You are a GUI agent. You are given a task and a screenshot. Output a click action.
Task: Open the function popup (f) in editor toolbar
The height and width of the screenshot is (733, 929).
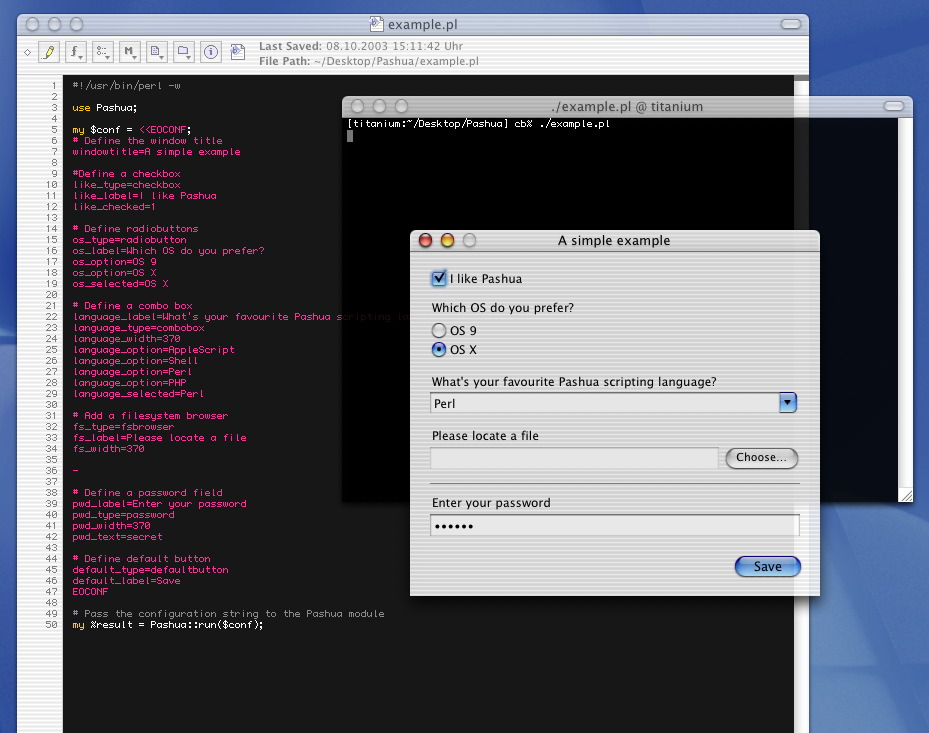pos(75,52)
